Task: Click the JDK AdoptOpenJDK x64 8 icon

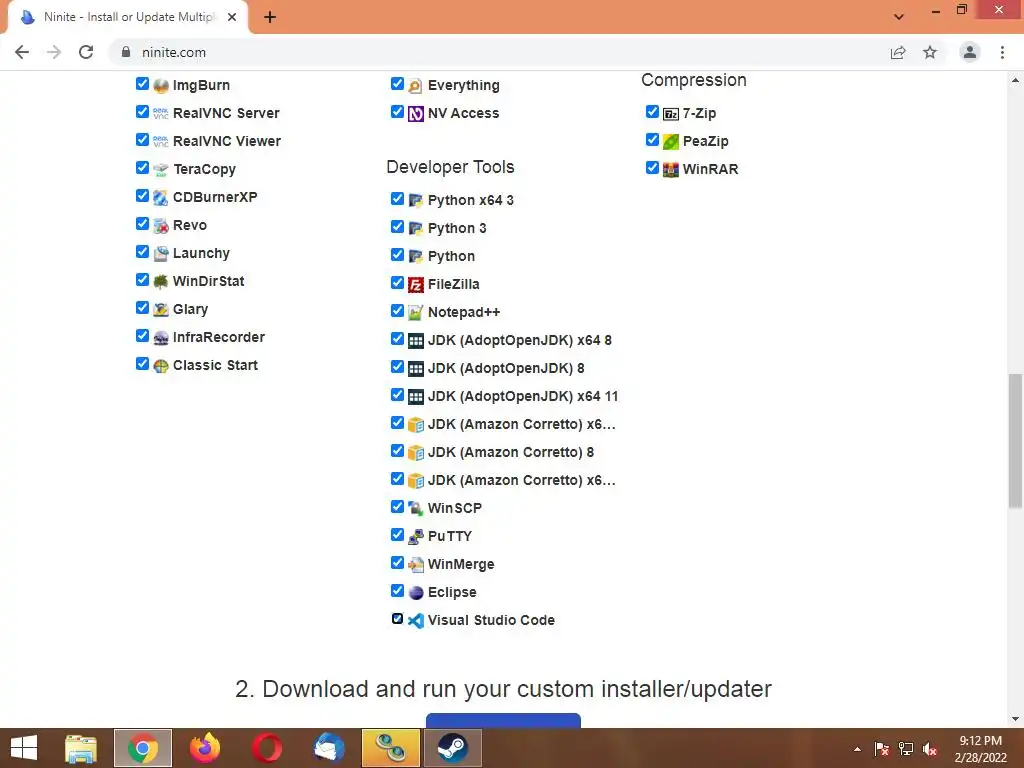Action: tap(415, 341)
